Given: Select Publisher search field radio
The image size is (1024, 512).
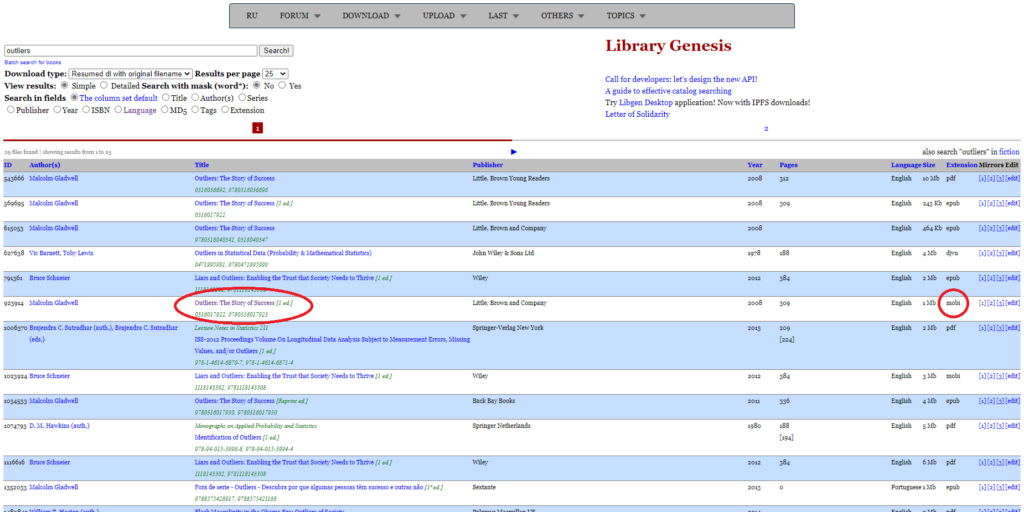Looking at the screenshot, I should click(10, 110).
